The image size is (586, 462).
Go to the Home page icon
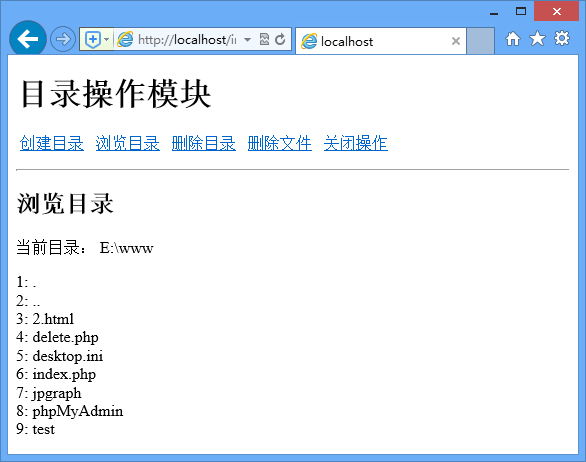pos(513,38)
